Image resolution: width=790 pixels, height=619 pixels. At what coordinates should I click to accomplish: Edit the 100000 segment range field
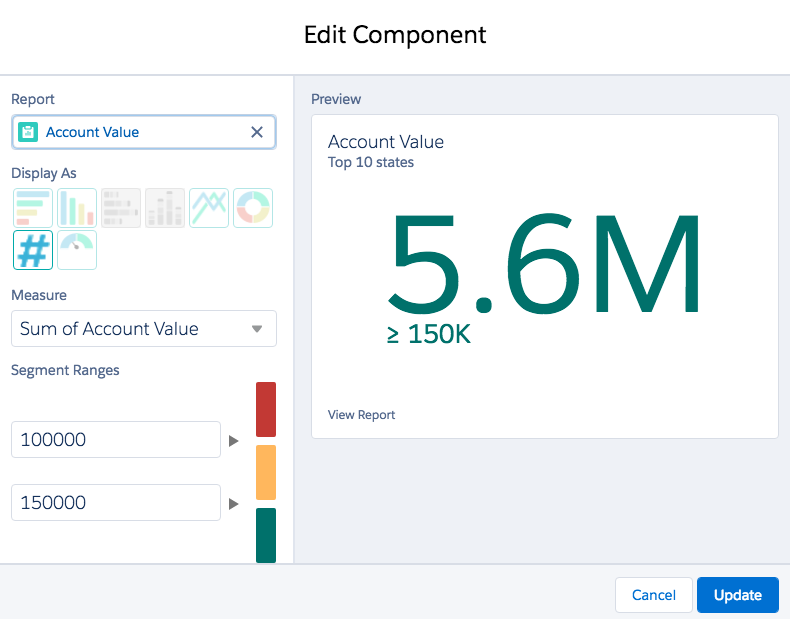tap(115, 440)
